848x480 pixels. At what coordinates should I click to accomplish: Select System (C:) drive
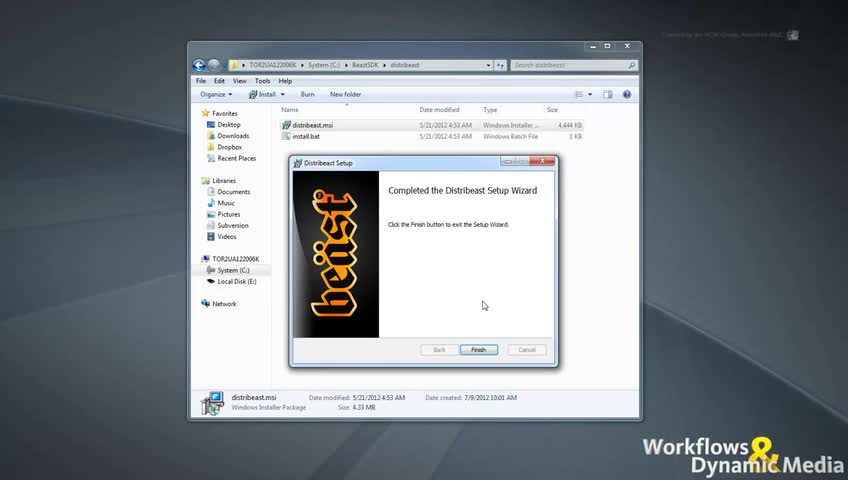pyautogui.click(x=233, y=270)
